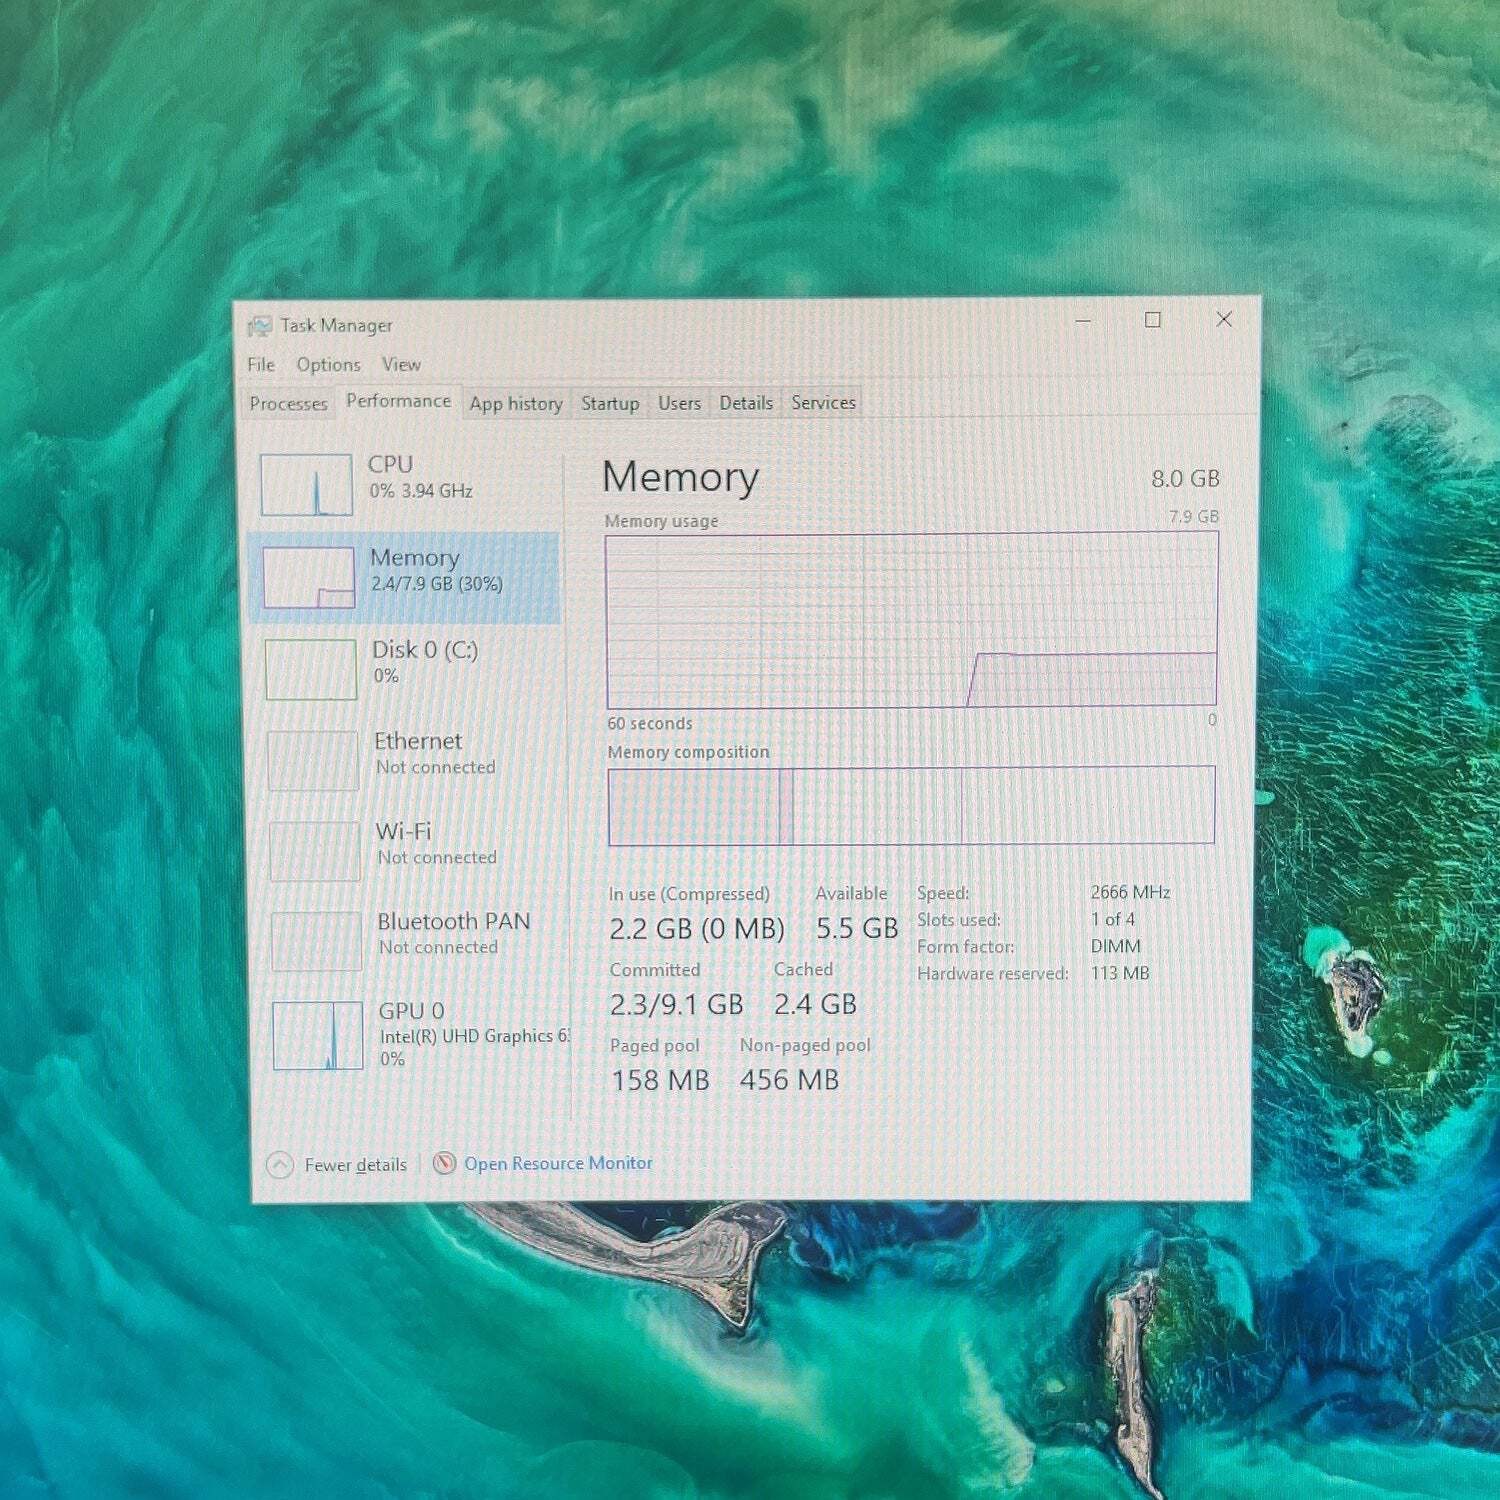Image resolution: width=1500 pixels, height=1500 pixels.
Task: Click the Fewer details label
Action: [x=356, y=1165]
